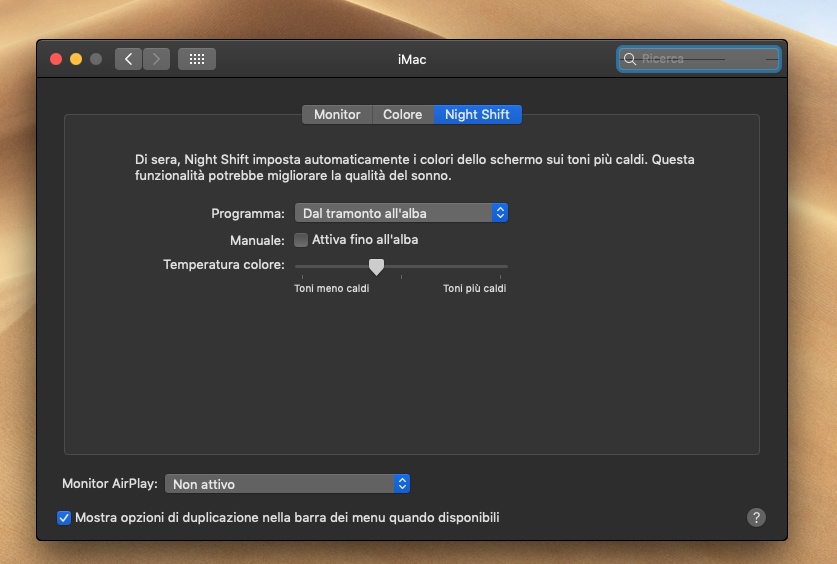Screen dimensions: 837x564
Task: Minimize the window with yellow button
Action: tap(76, 59)
